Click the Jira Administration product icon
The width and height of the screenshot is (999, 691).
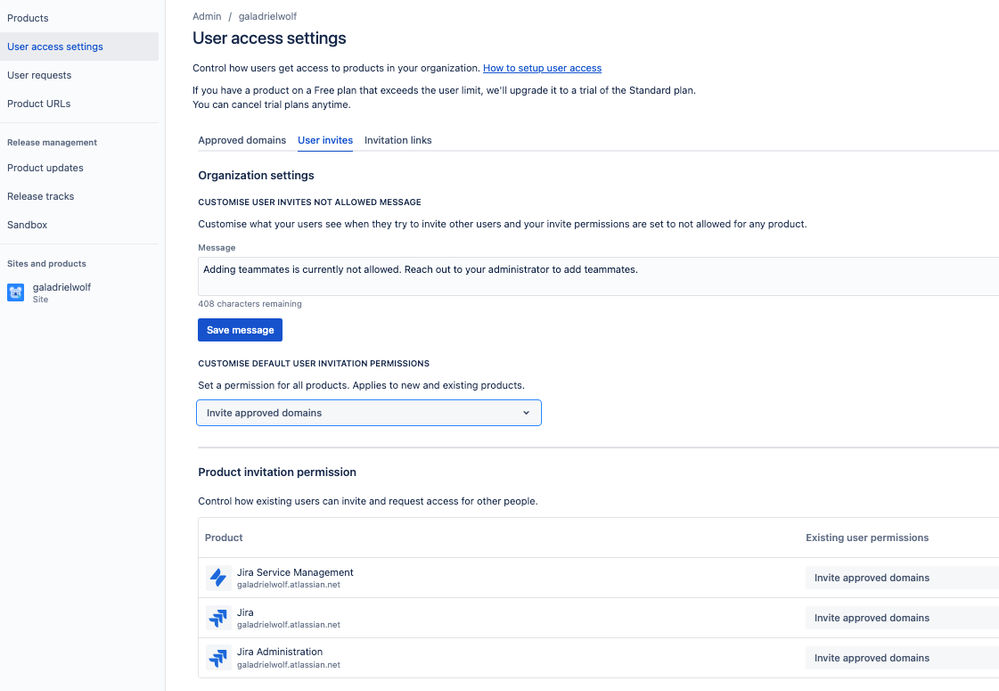click(218, 658)
